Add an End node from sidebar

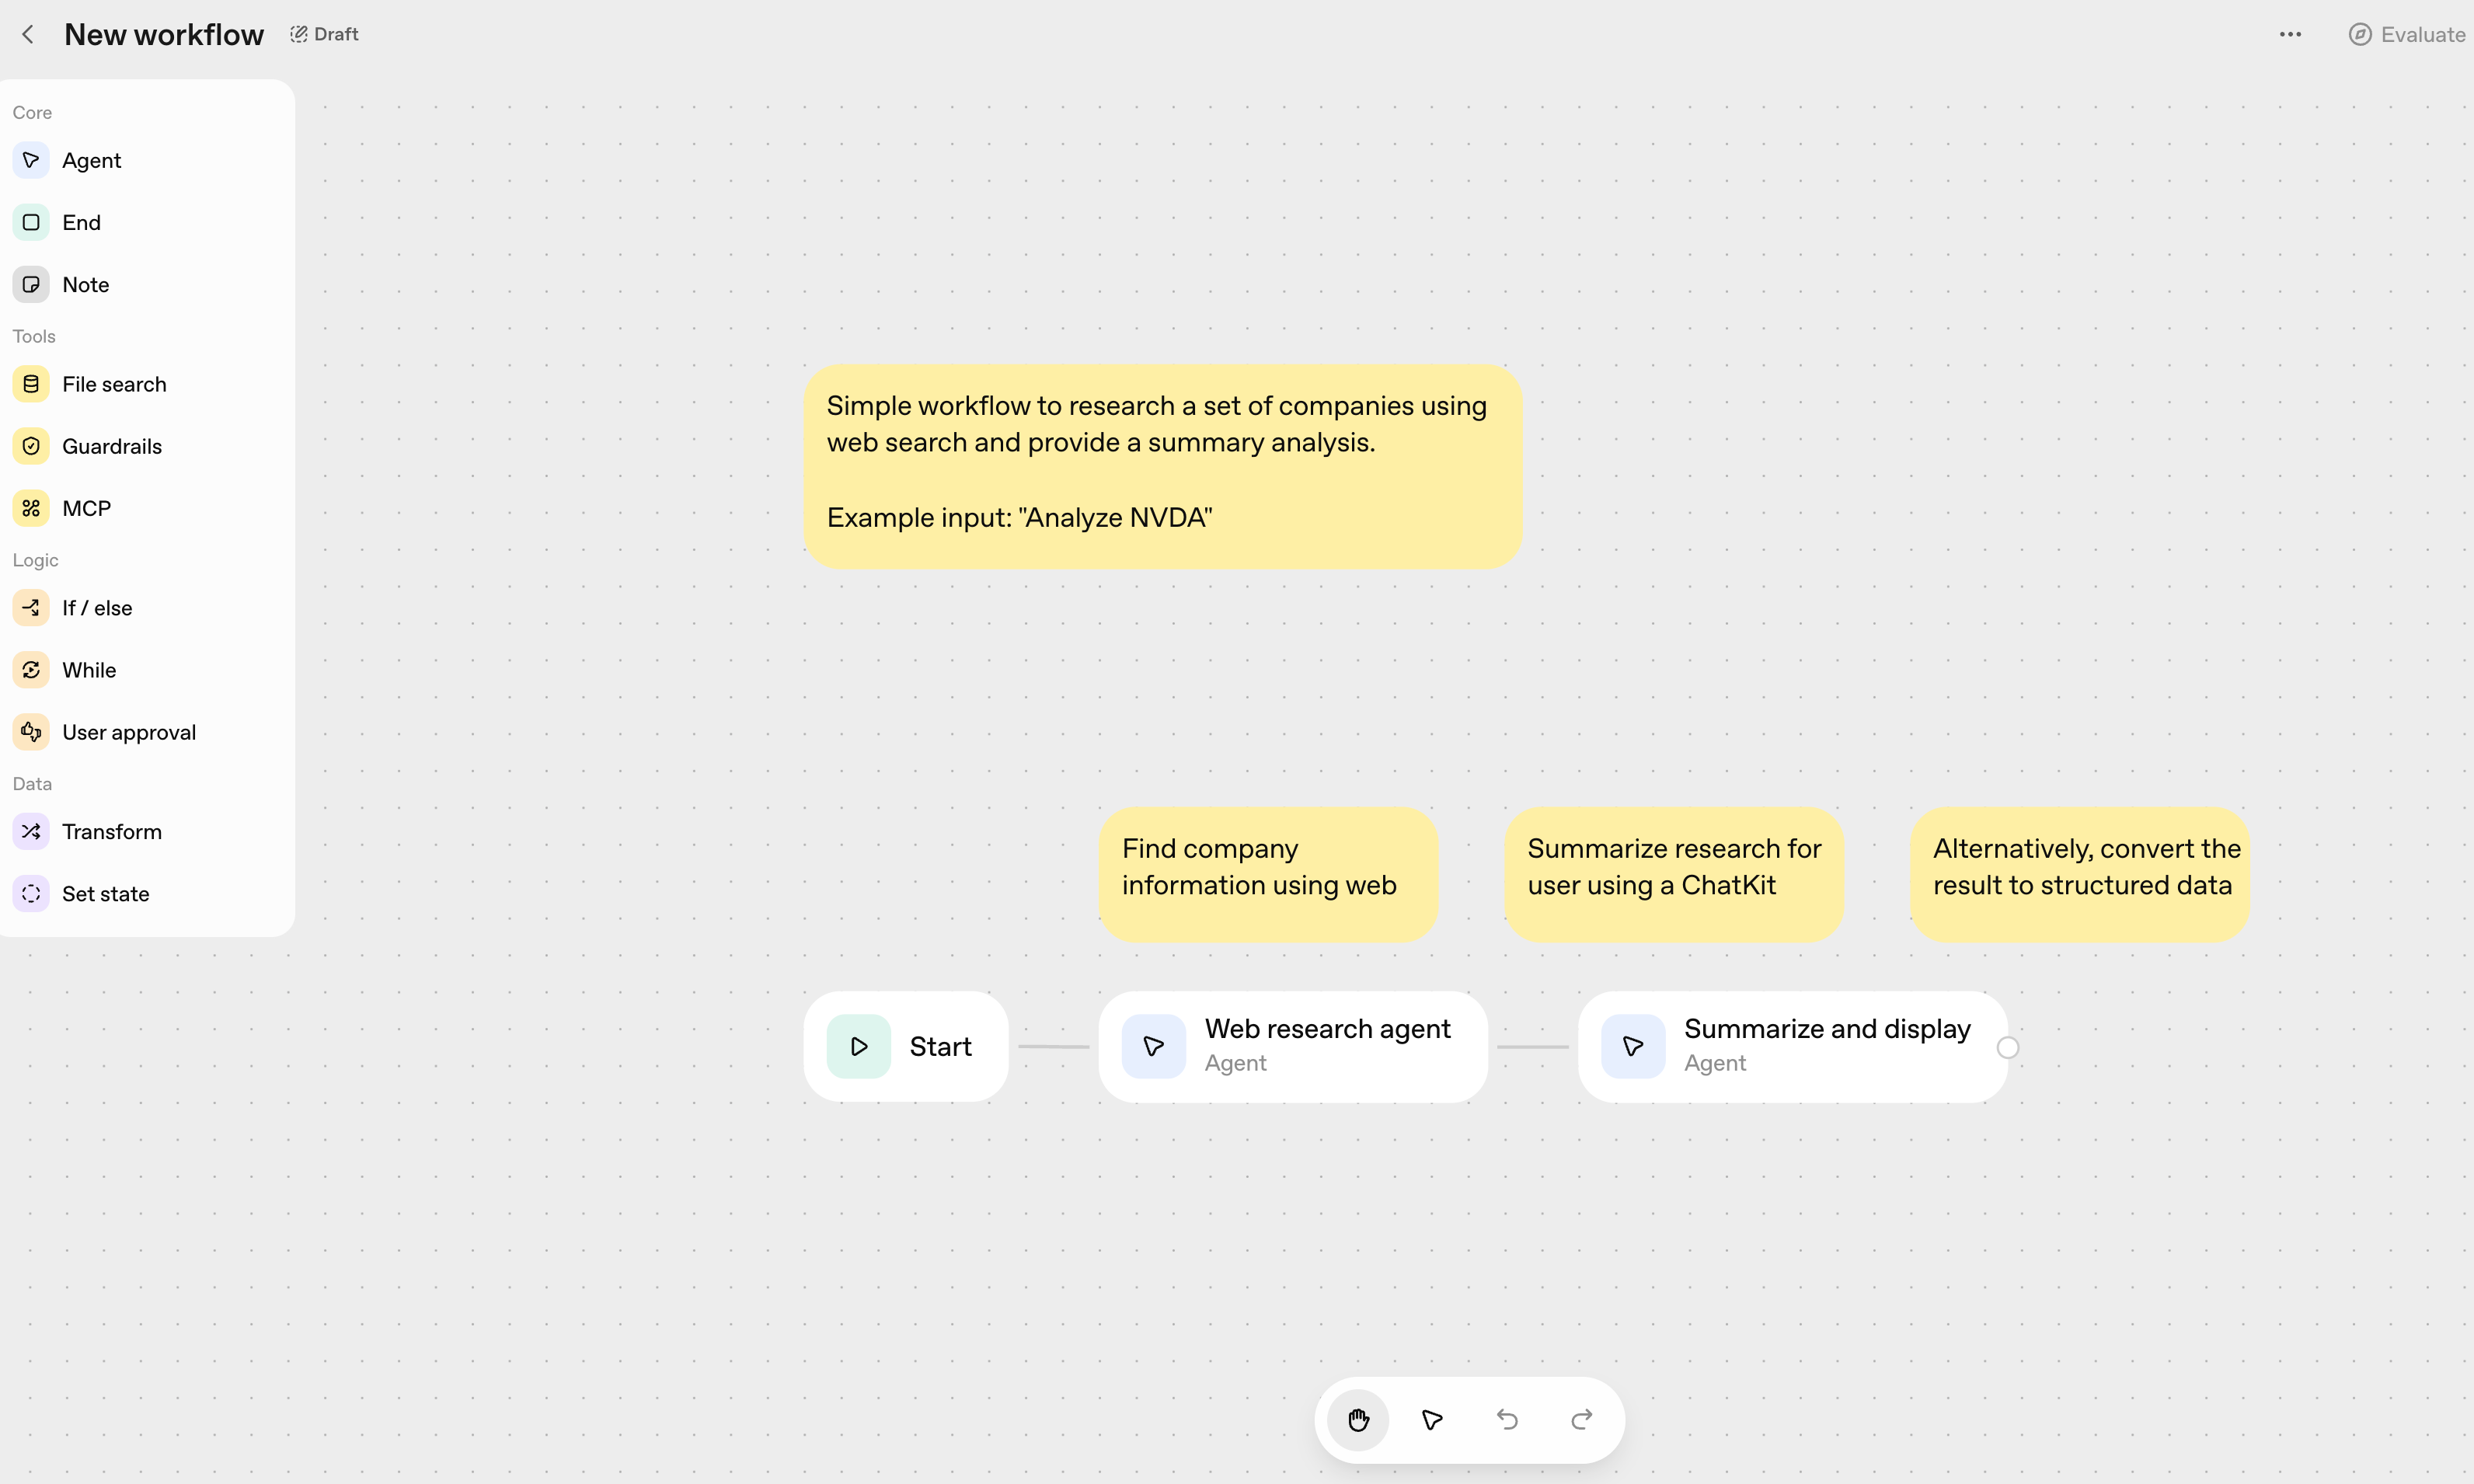coord(80,222)
